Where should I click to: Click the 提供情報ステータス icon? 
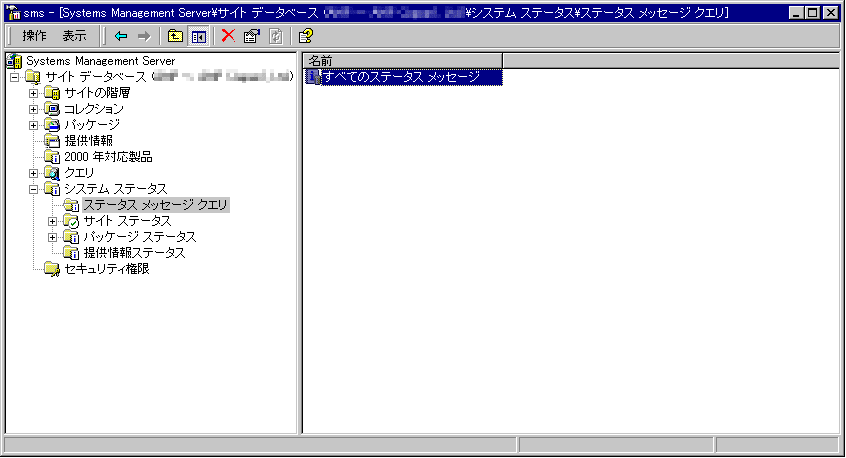pyautogui.click(x=71, y=253)
